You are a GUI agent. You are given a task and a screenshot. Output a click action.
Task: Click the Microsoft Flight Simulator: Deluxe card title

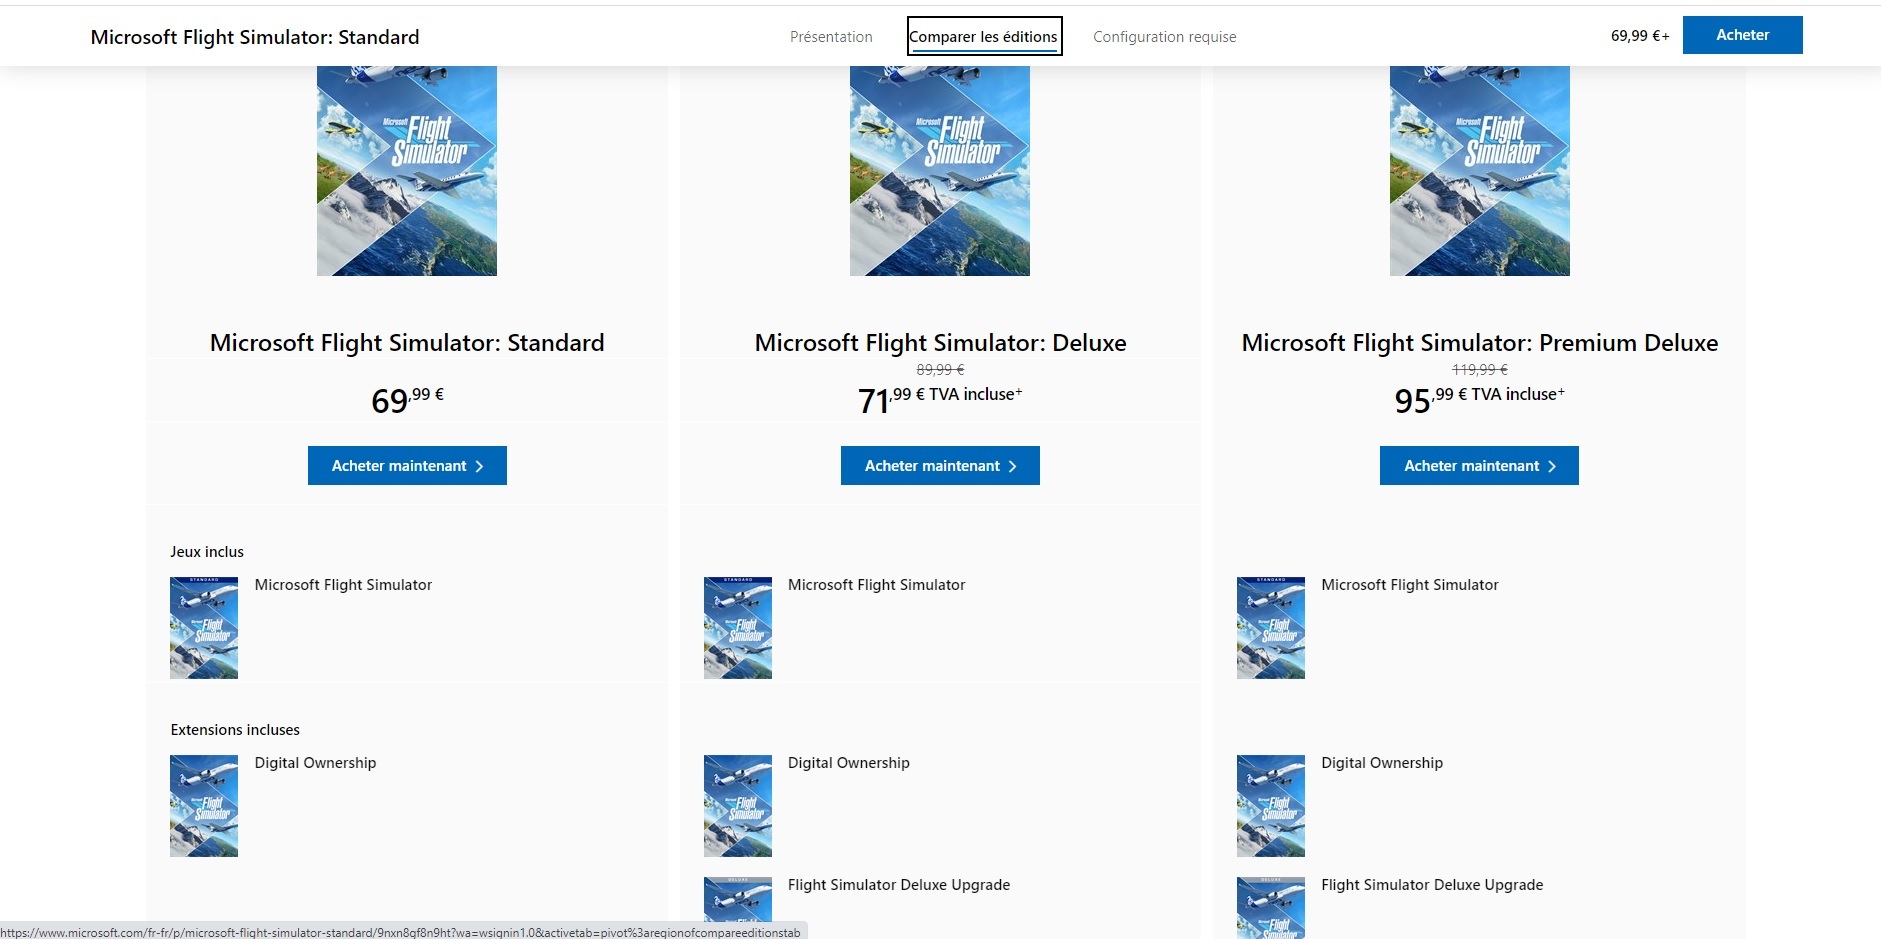pyautogui.click(x=941, y=343)
